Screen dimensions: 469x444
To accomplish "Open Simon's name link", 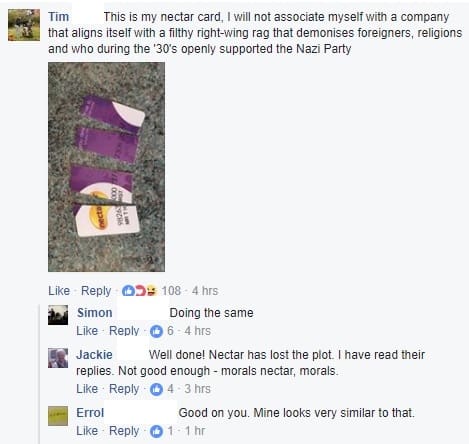I will point(95,313).
